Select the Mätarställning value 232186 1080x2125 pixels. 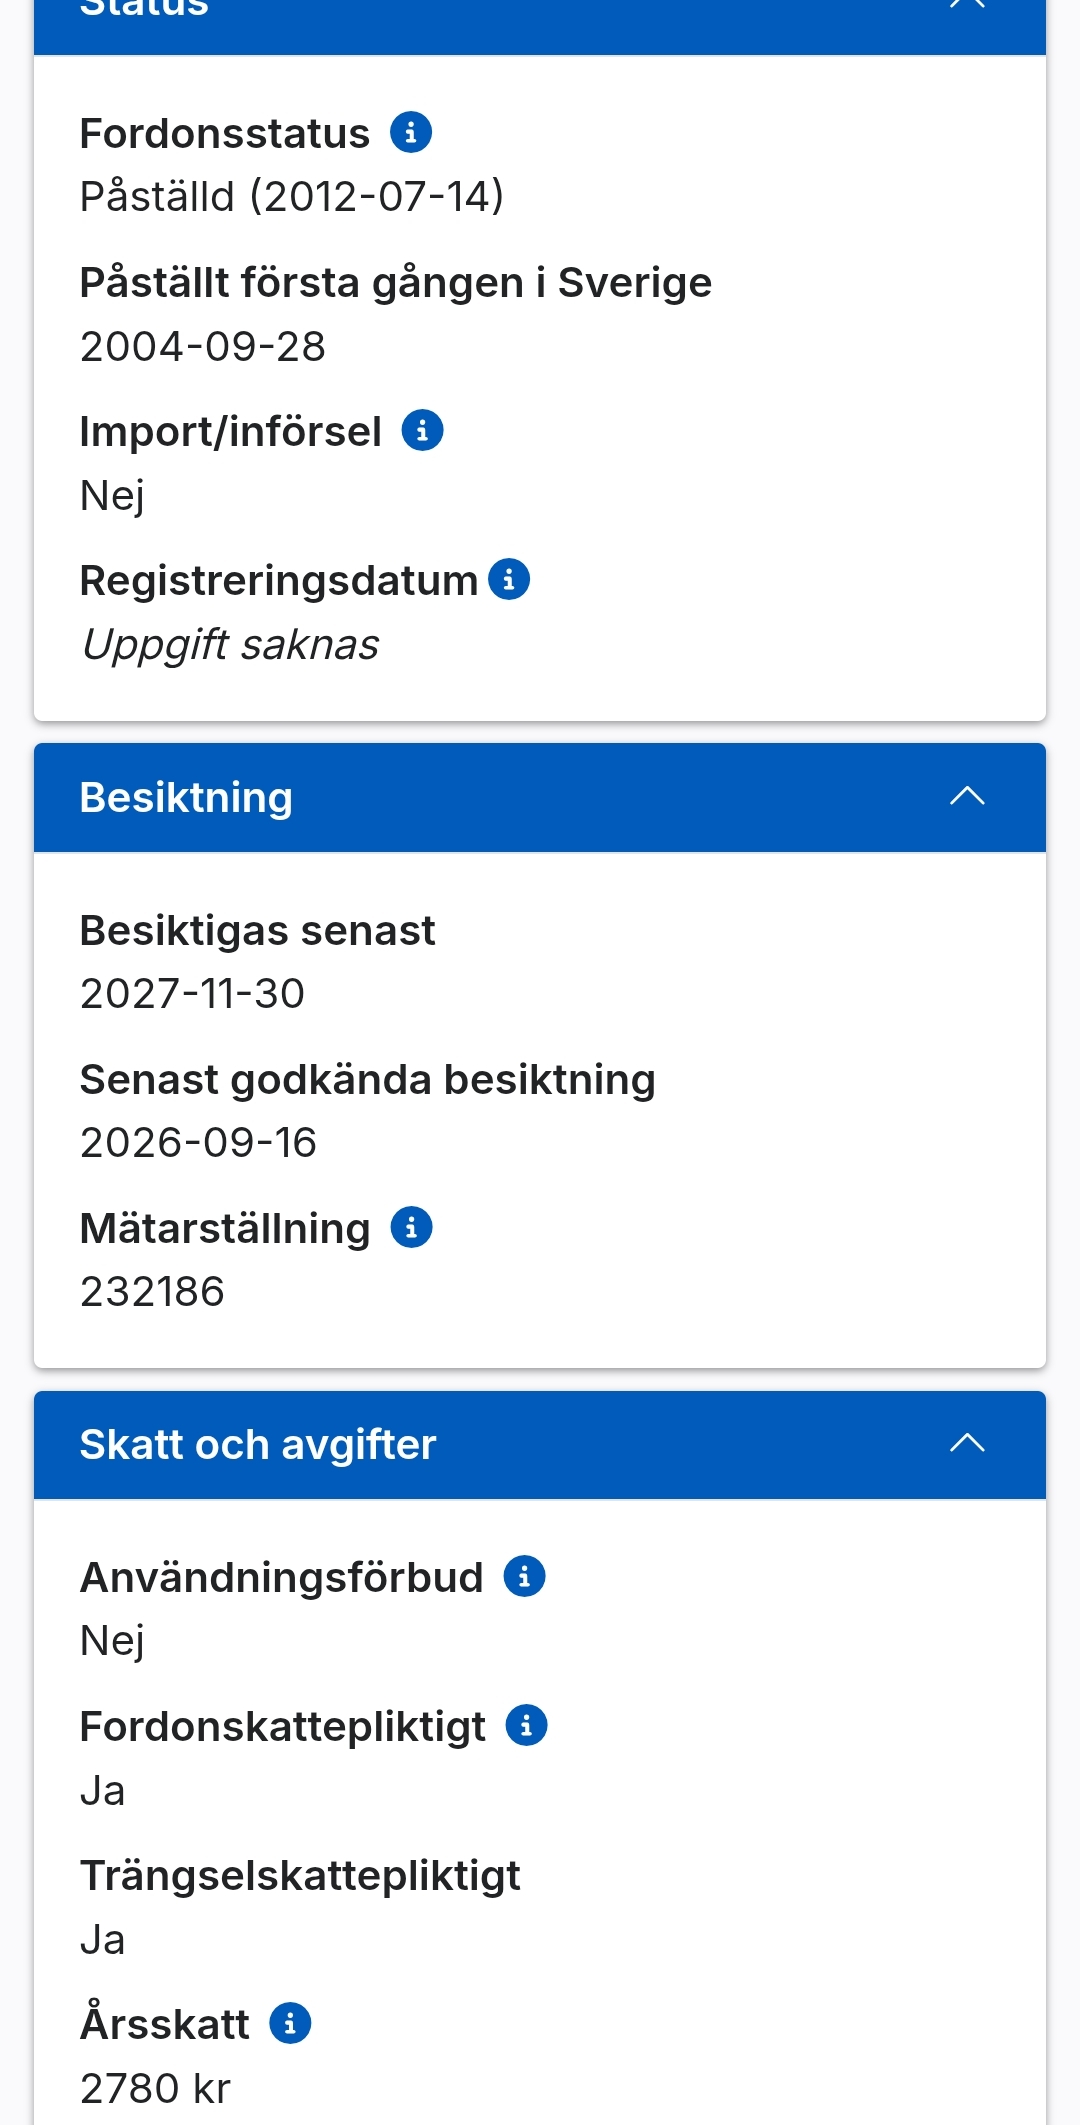[x=152, y=1291]
